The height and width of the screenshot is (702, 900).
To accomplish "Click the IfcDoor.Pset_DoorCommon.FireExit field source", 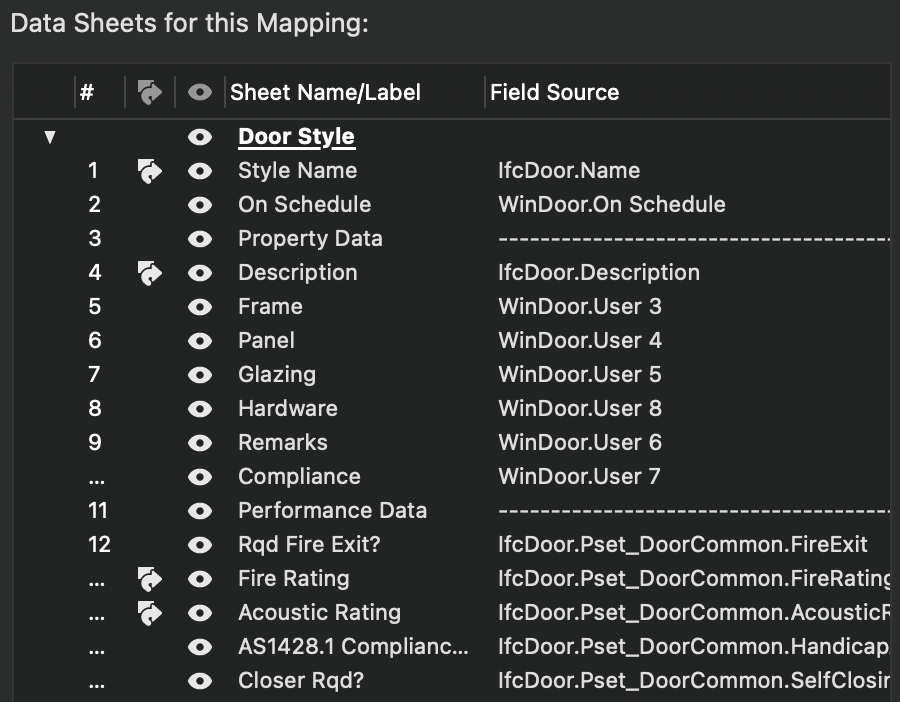I will coord(682,545).
